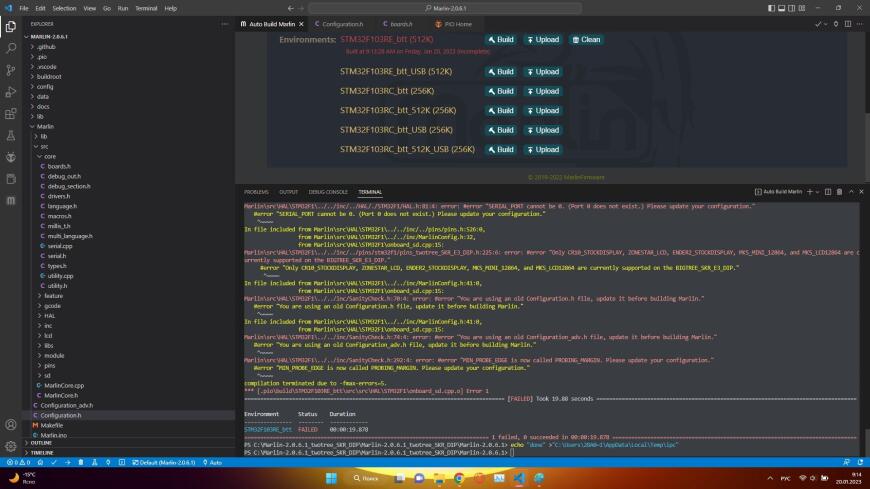
Task: Click the PlatformIO checkmark editor action
Action: tap(818, 24)
